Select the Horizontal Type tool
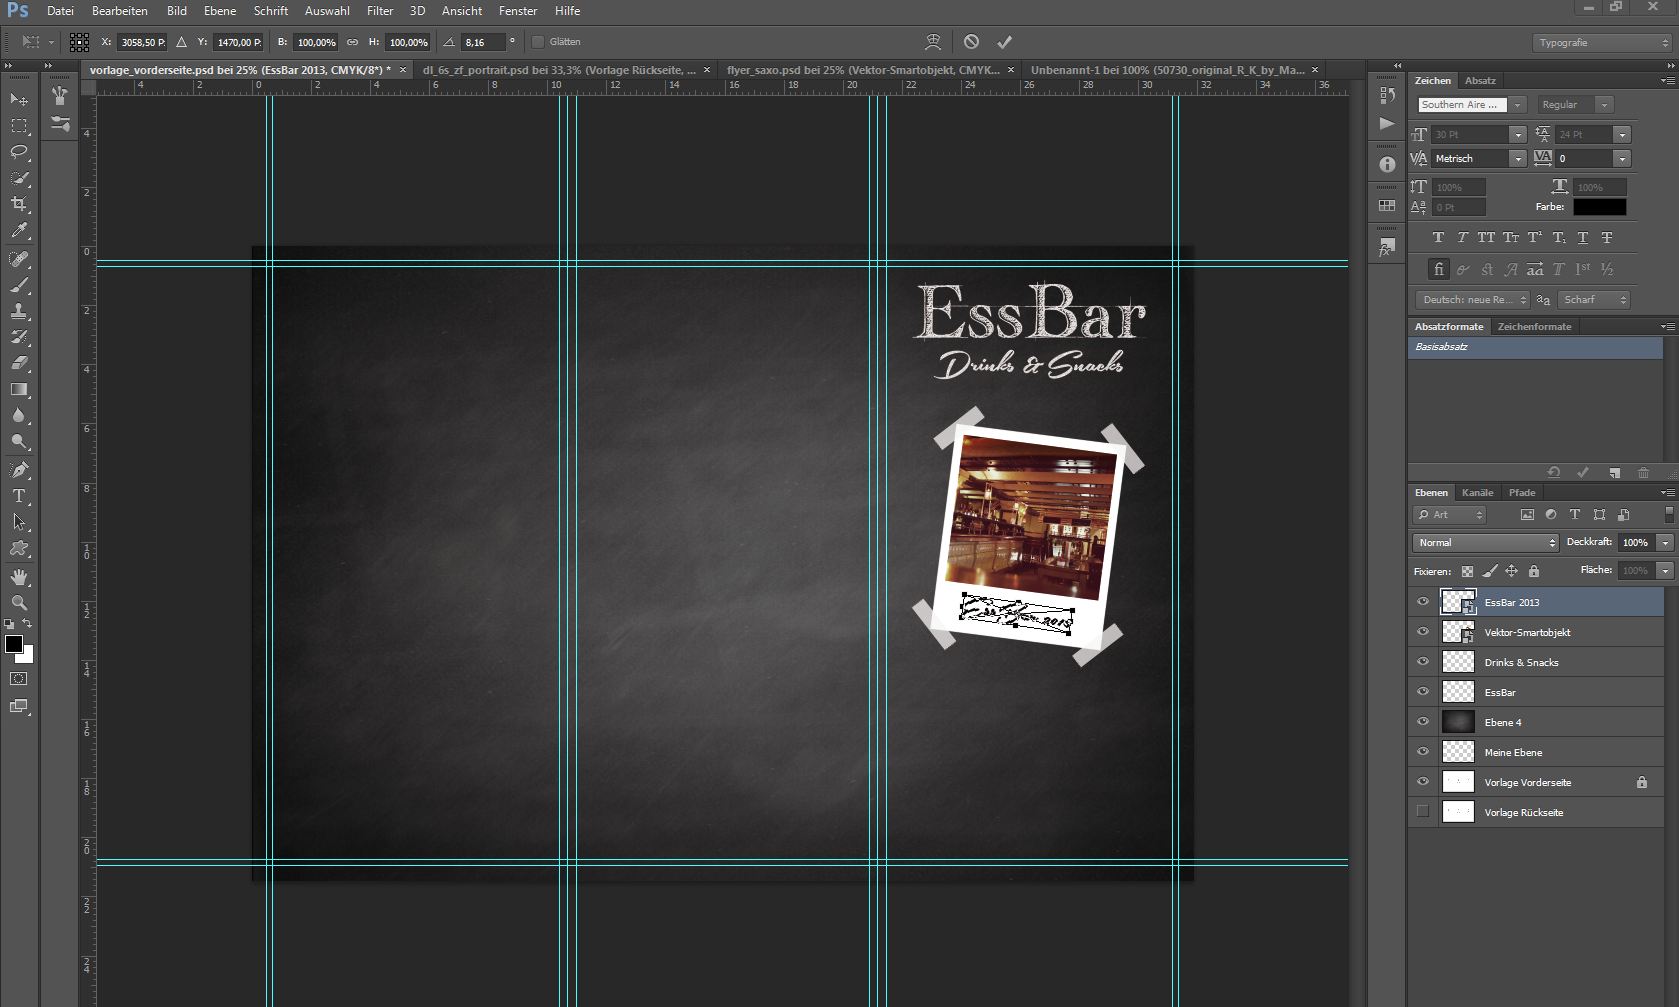 19,496
